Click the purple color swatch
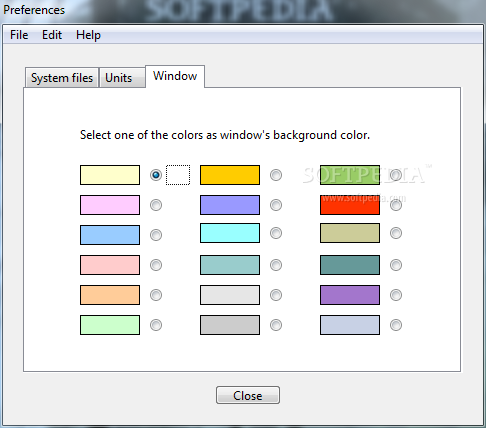Image resolution: width=486 pixels, height=428 pixels. pos(350,295)
